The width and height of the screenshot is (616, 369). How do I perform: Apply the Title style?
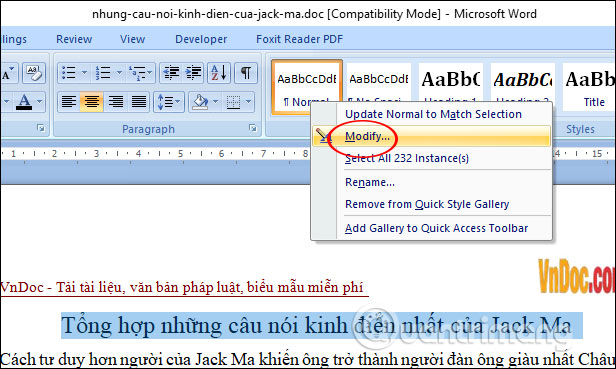(589, 87)
